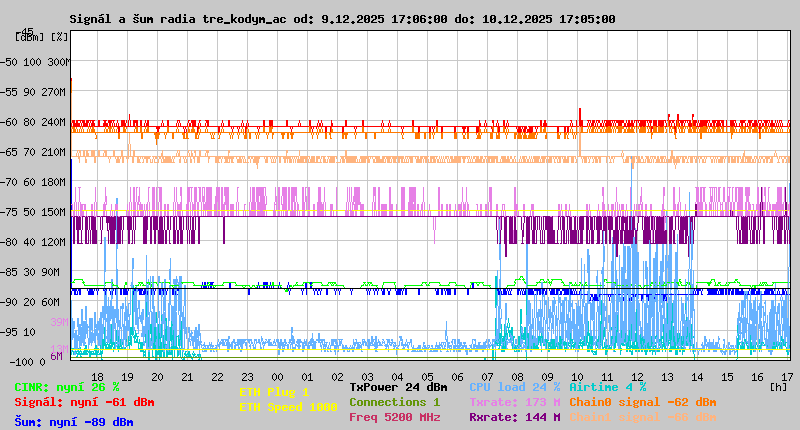Screen dimensions: 800x430
Task: Select the Txrate 173 M legend entry
Action: coord(514,402)
